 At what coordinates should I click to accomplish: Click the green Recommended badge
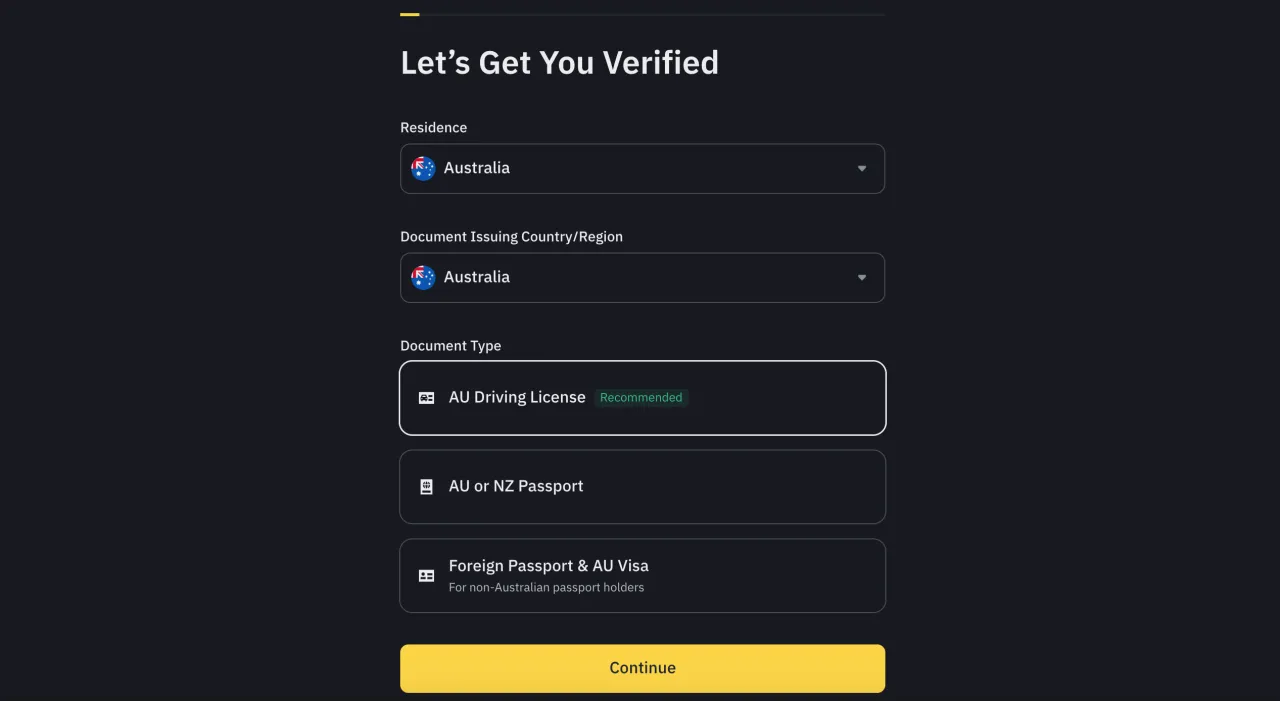[x=641, y=398]
